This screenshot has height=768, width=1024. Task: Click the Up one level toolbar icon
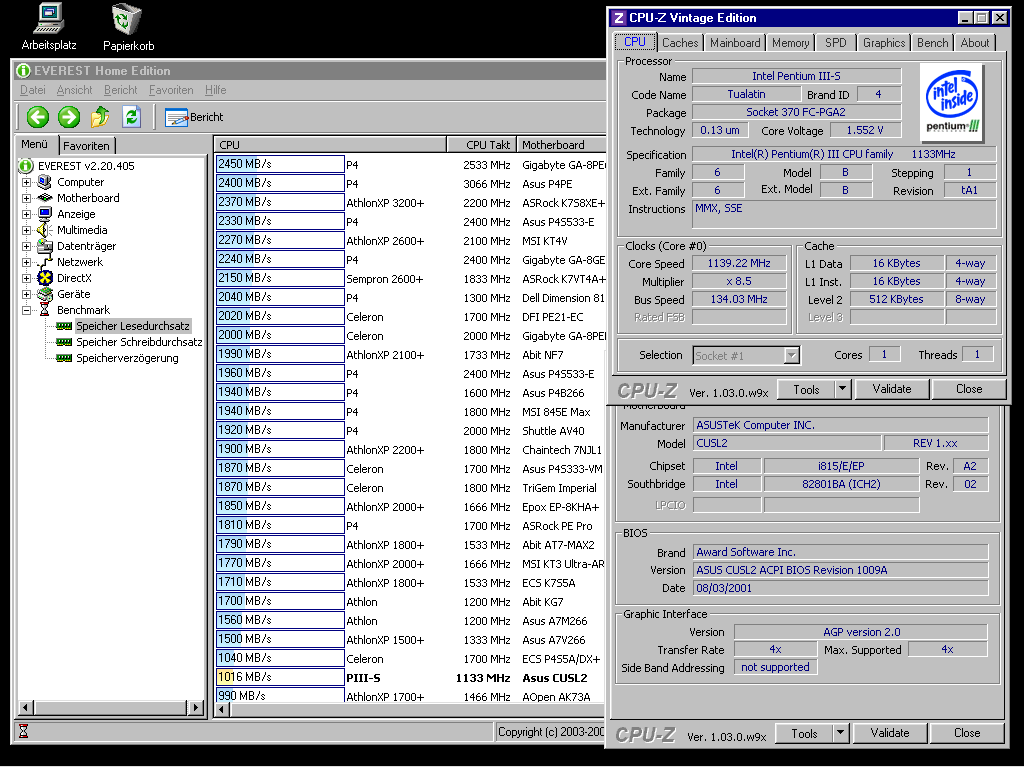(x=100, y=117)
